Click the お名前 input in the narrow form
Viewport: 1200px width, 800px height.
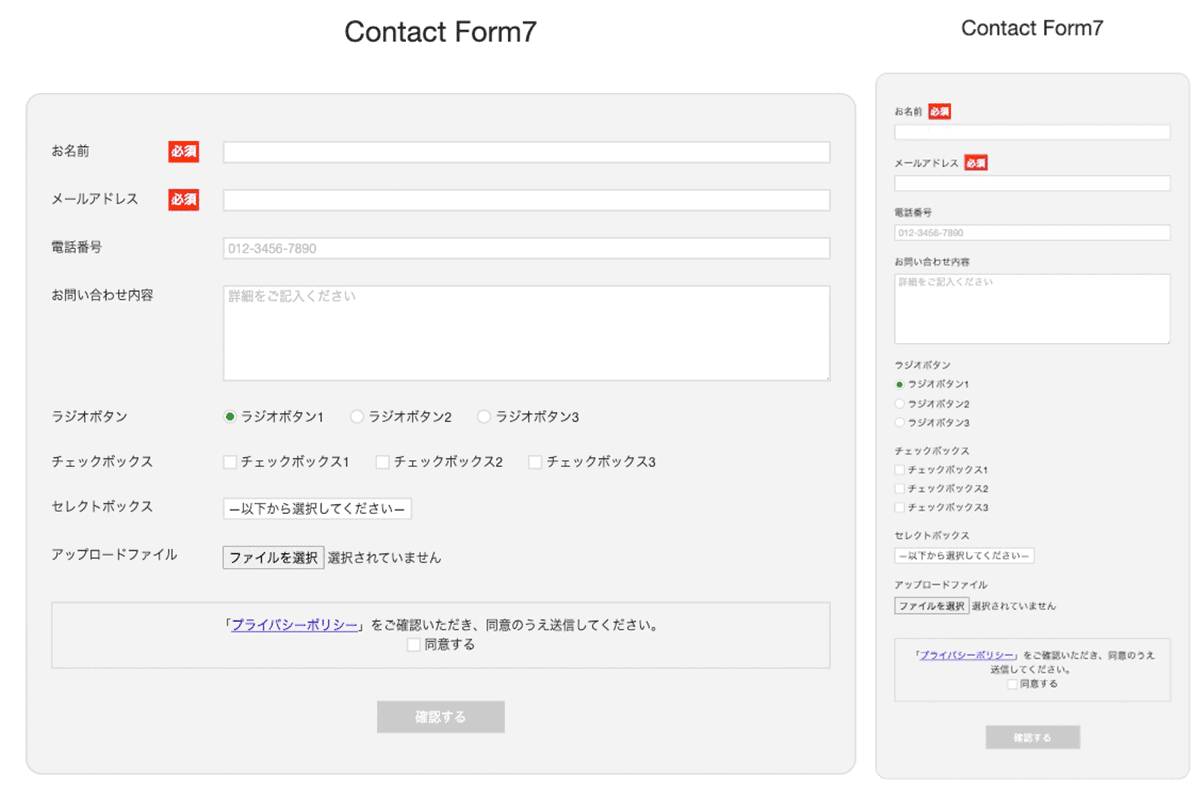coord(1032,132)
